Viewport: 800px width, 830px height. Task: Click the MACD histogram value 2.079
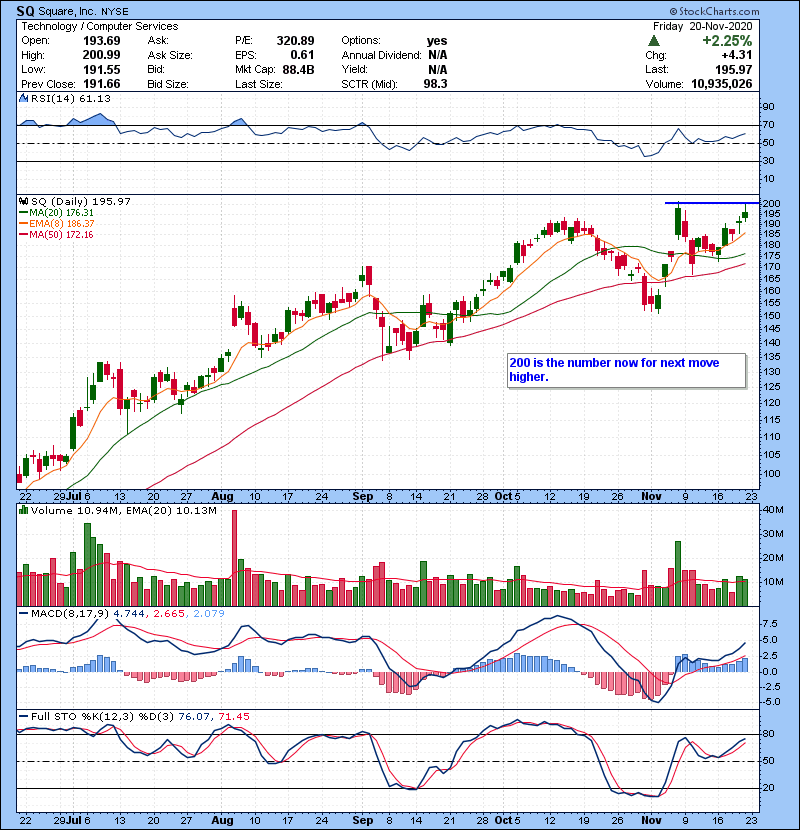[x=209, y=614]
